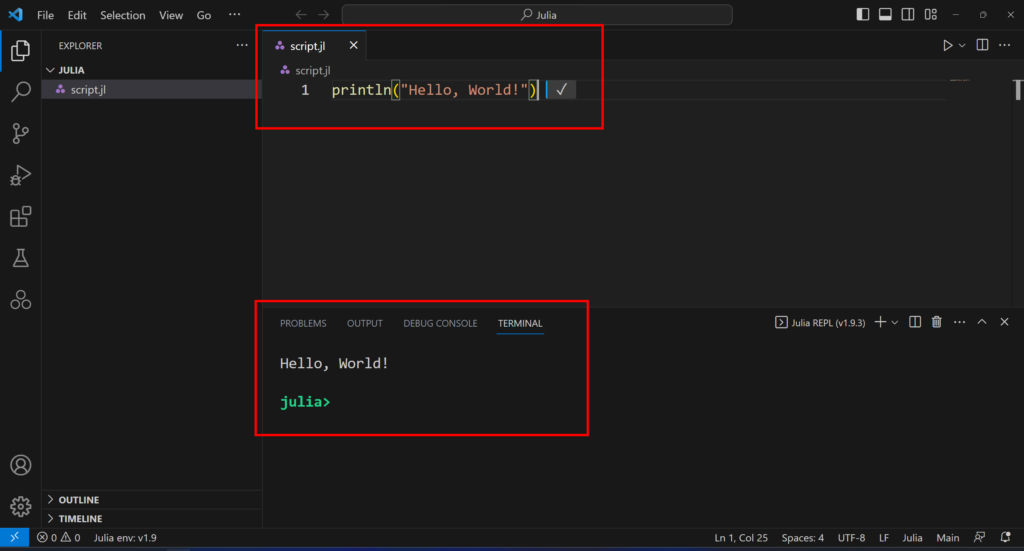This screenshot has height=551, width=1024.
Task: Open the Testing flask view
Action: click(20, 259)
